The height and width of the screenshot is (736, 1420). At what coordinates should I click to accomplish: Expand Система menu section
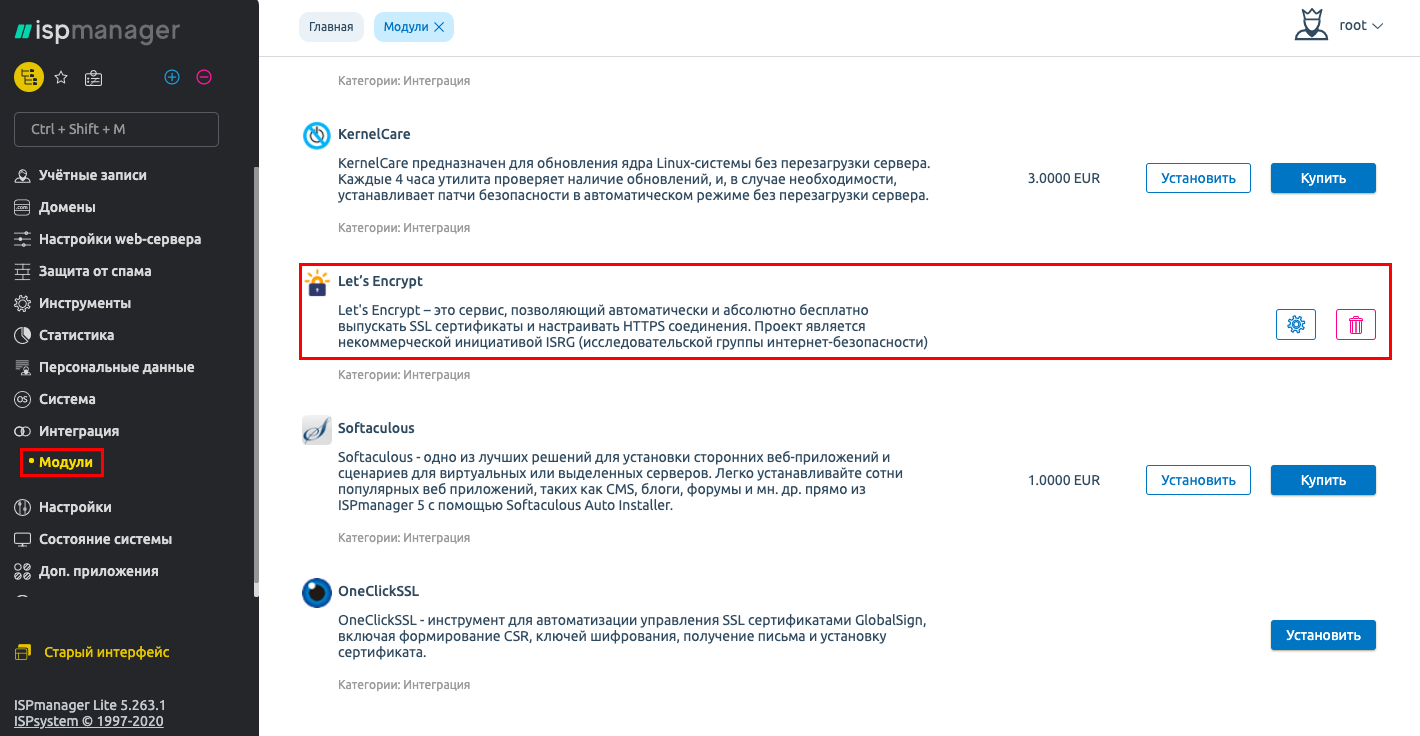pos(67,399)
